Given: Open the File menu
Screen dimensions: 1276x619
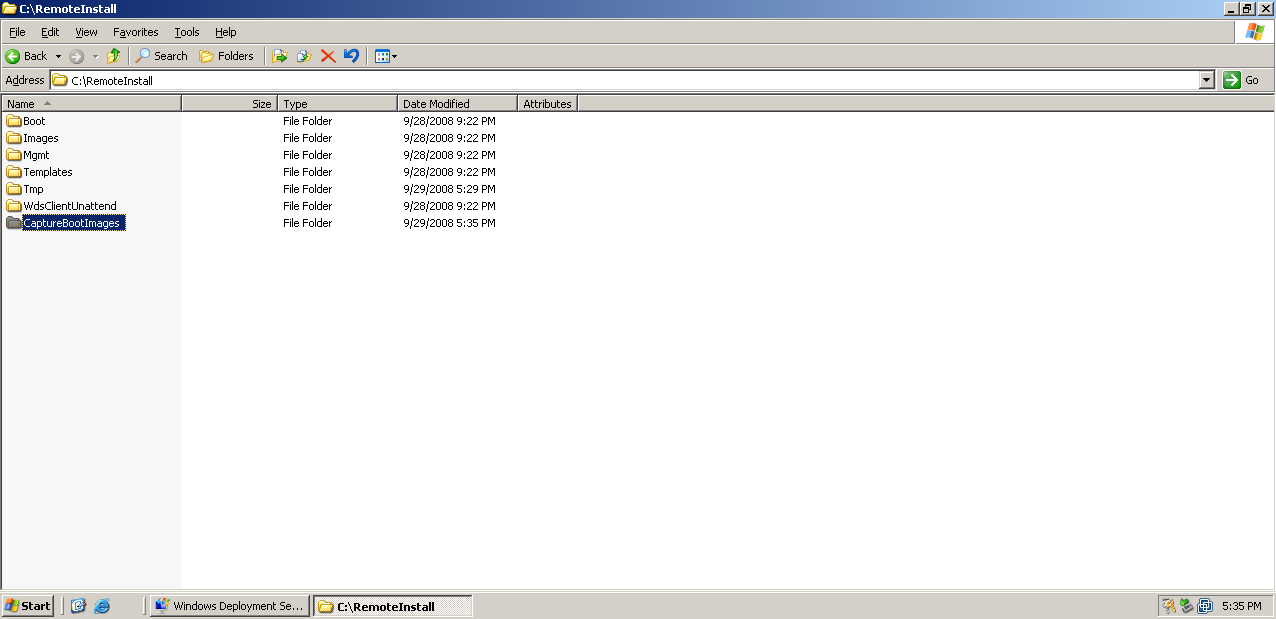Looking at the screenshot, I should pyautogui.click(x=17, y=32).
